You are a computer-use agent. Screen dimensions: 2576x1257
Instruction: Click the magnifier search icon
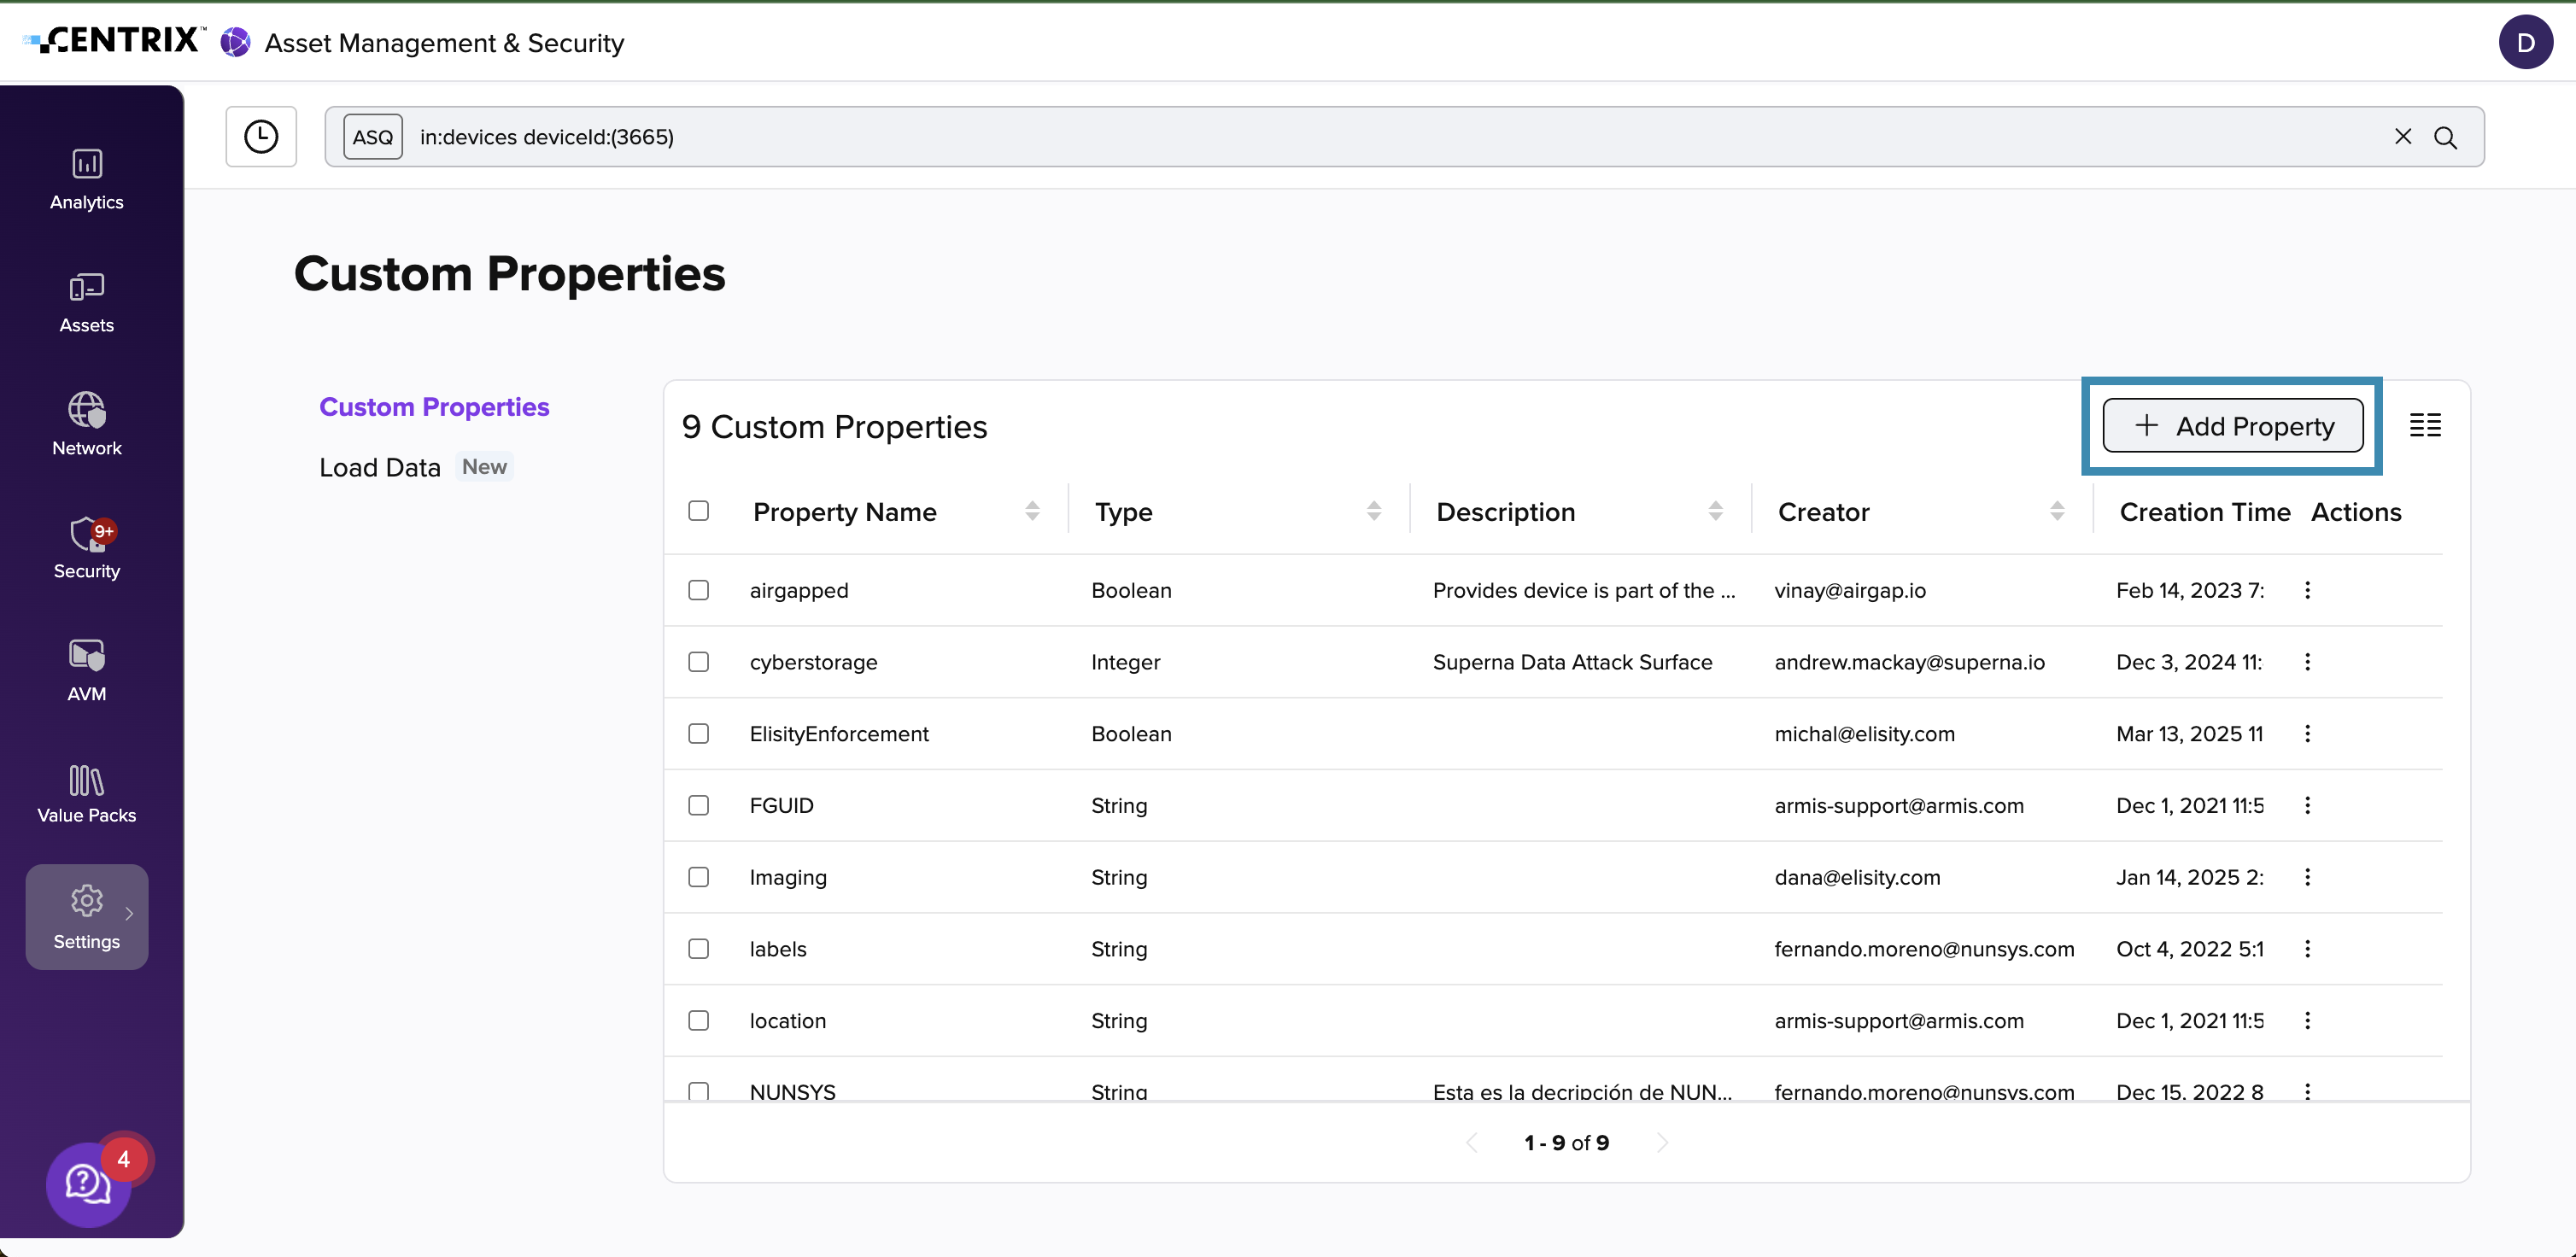pos(2445,137)
